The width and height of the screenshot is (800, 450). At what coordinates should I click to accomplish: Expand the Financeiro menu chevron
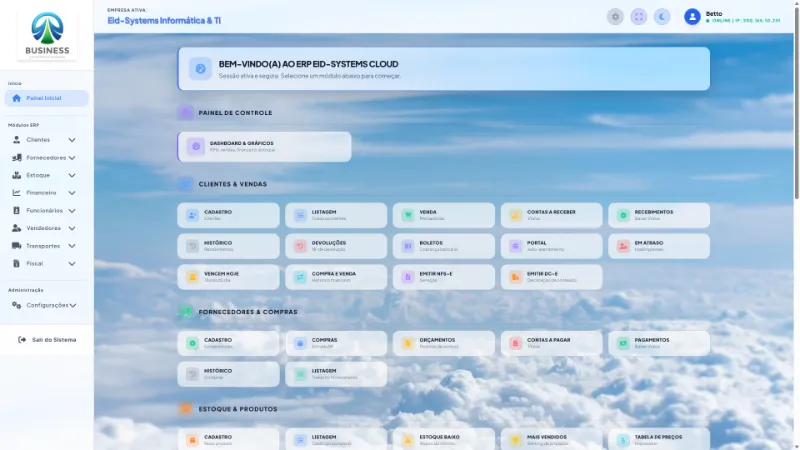click(x=72, y=193)
